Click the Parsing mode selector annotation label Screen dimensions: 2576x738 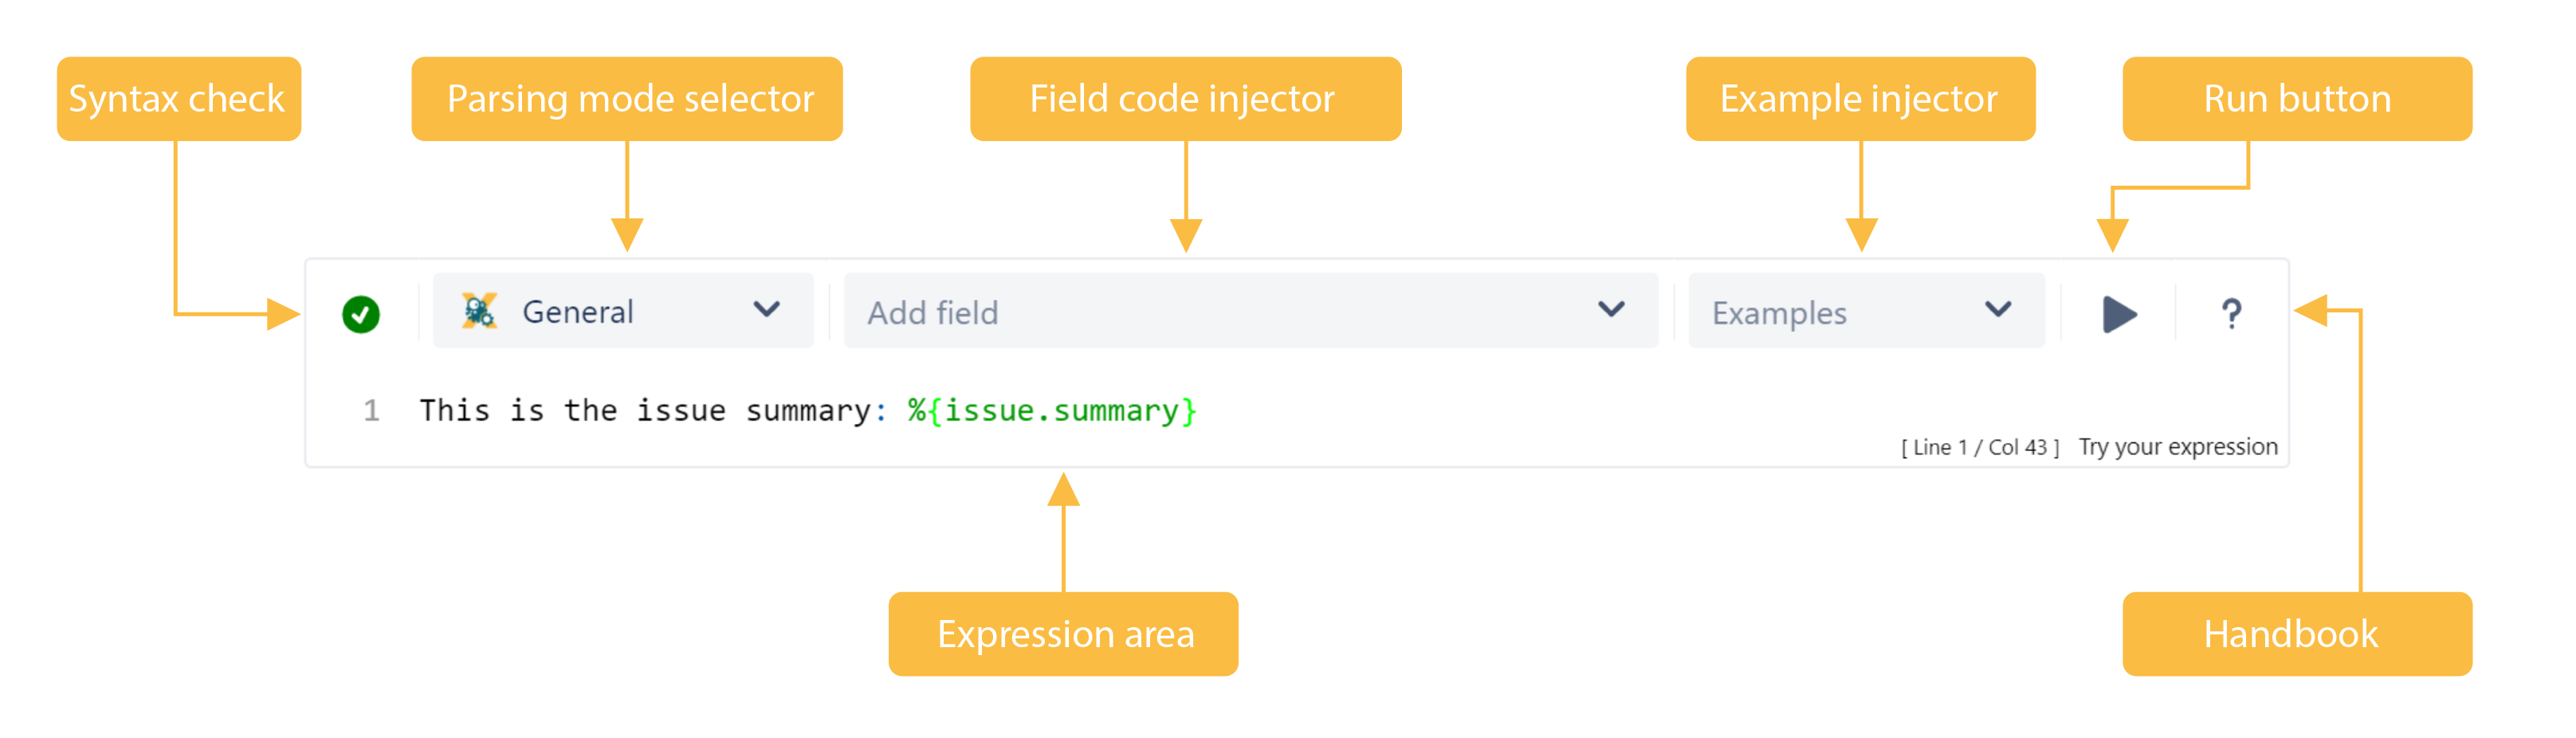(627, 99)
